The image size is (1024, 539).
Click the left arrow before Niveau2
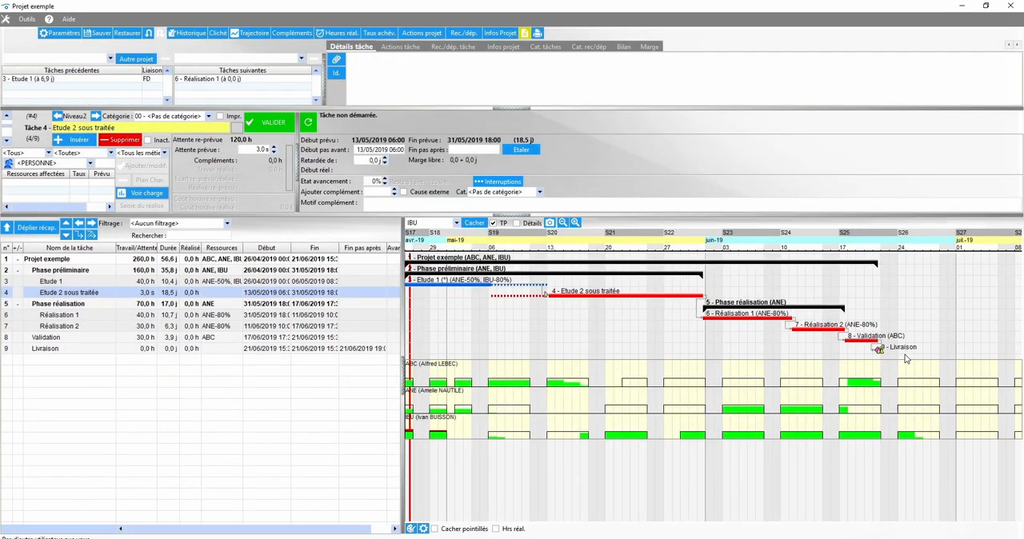click(x=57, y=116)
